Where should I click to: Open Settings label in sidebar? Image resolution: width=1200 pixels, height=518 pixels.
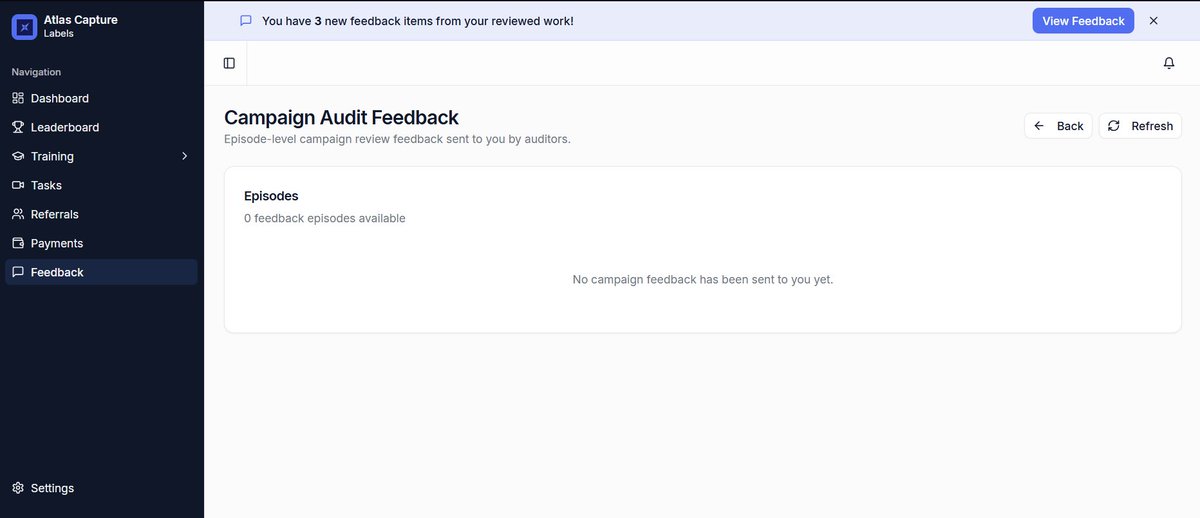point(52,488)
